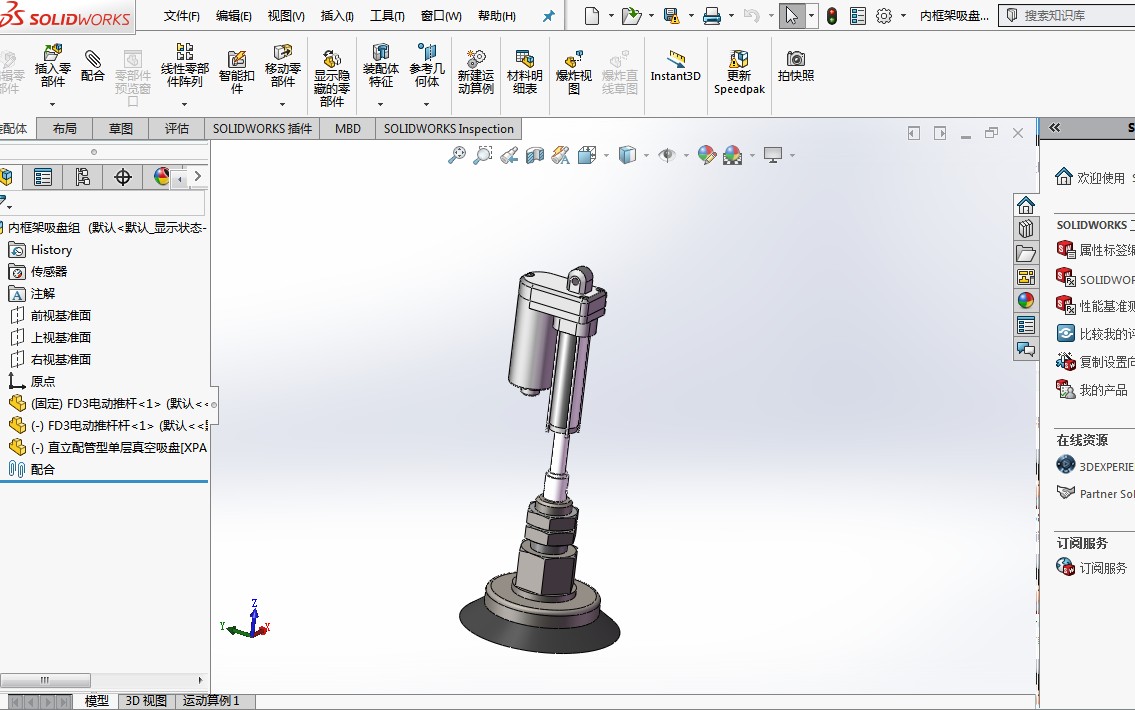Select History in feature tree
This screenshot has width=1135, height=710.
(x=51, y=250)
